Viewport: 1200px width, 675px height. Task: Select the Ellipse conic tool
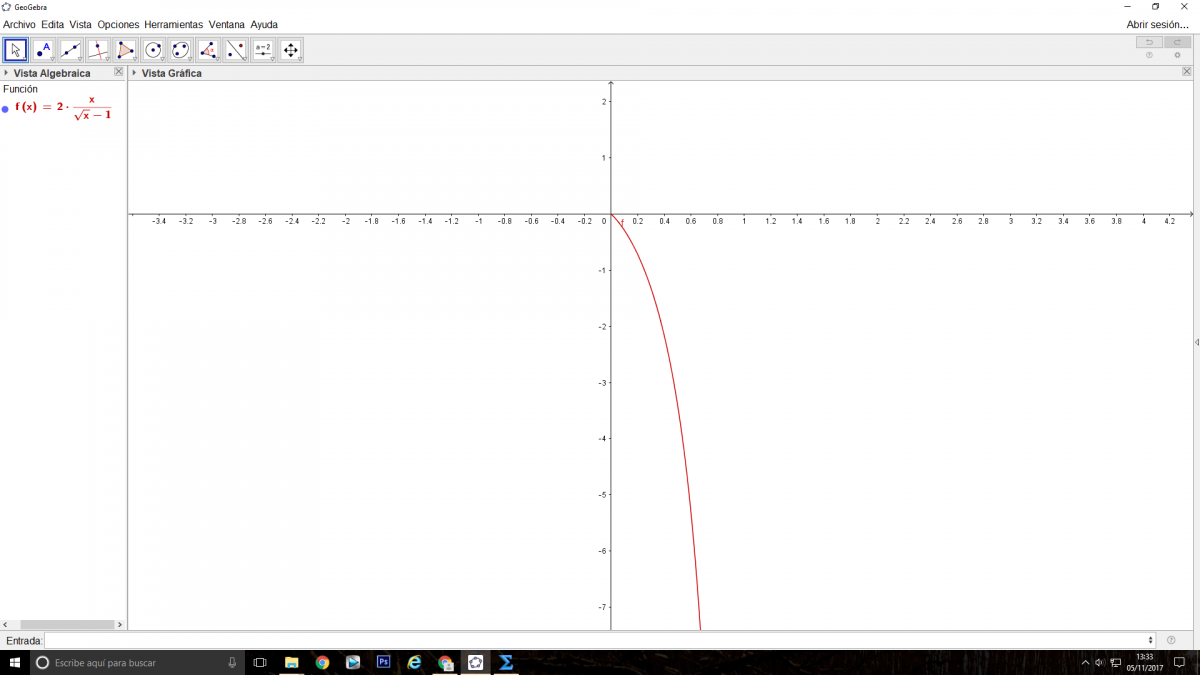[181, 50]
